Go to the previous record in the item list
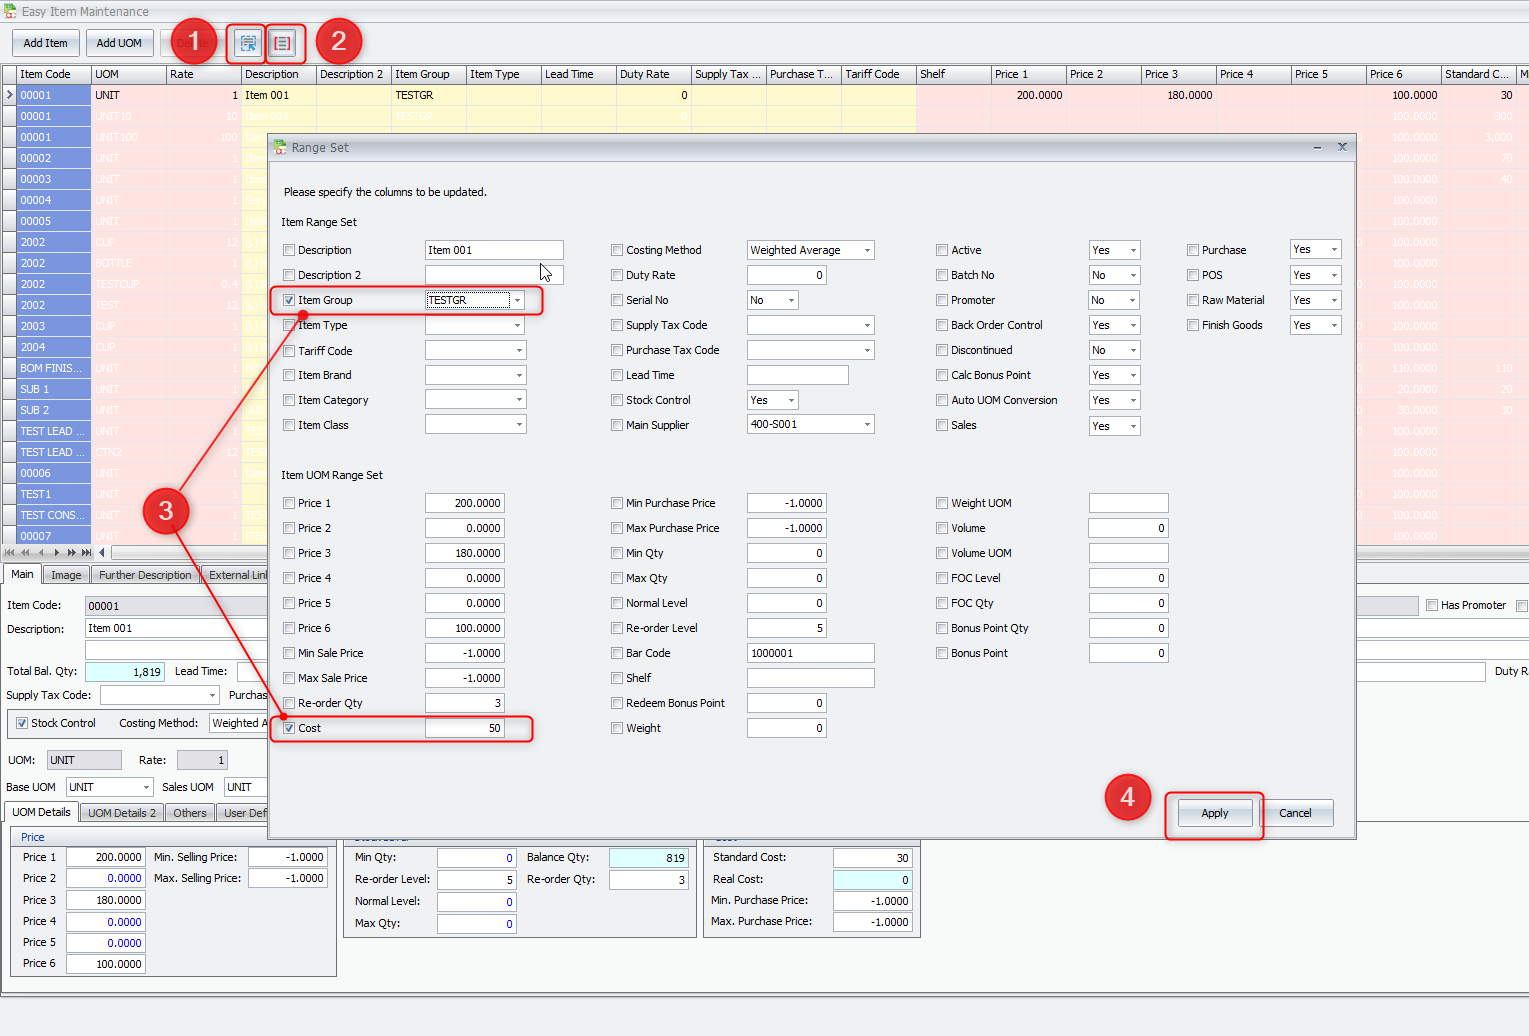1529x1036 pixels. point(41,552)
